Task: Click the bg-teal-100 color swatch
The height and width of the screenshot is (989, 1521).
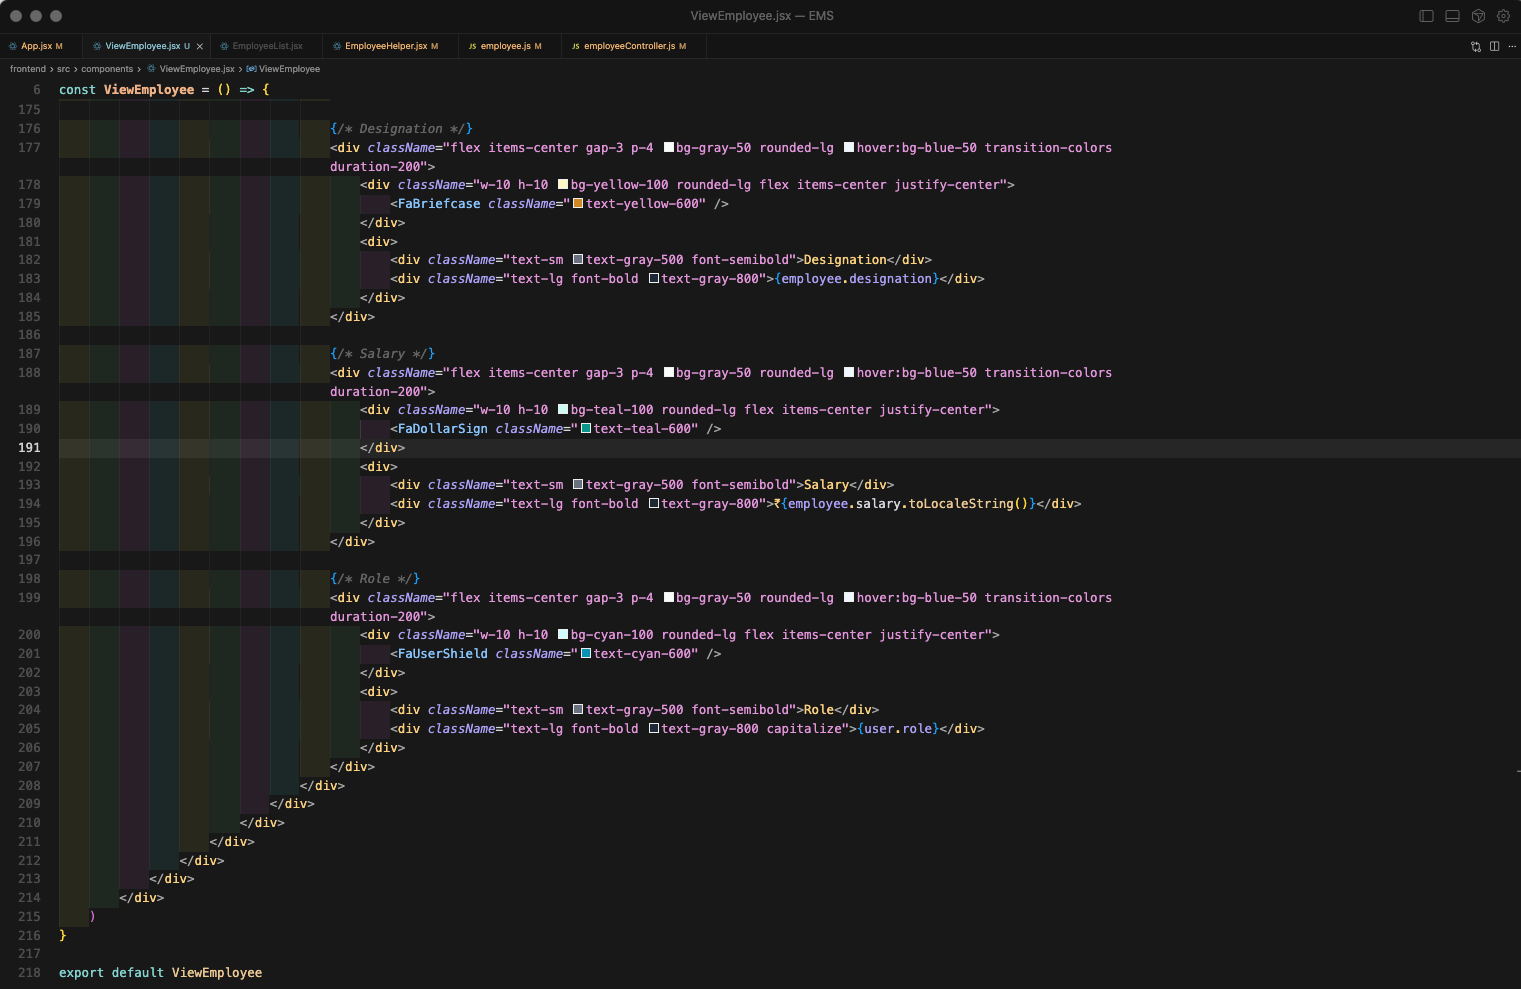Action: [x=563, y=410]
